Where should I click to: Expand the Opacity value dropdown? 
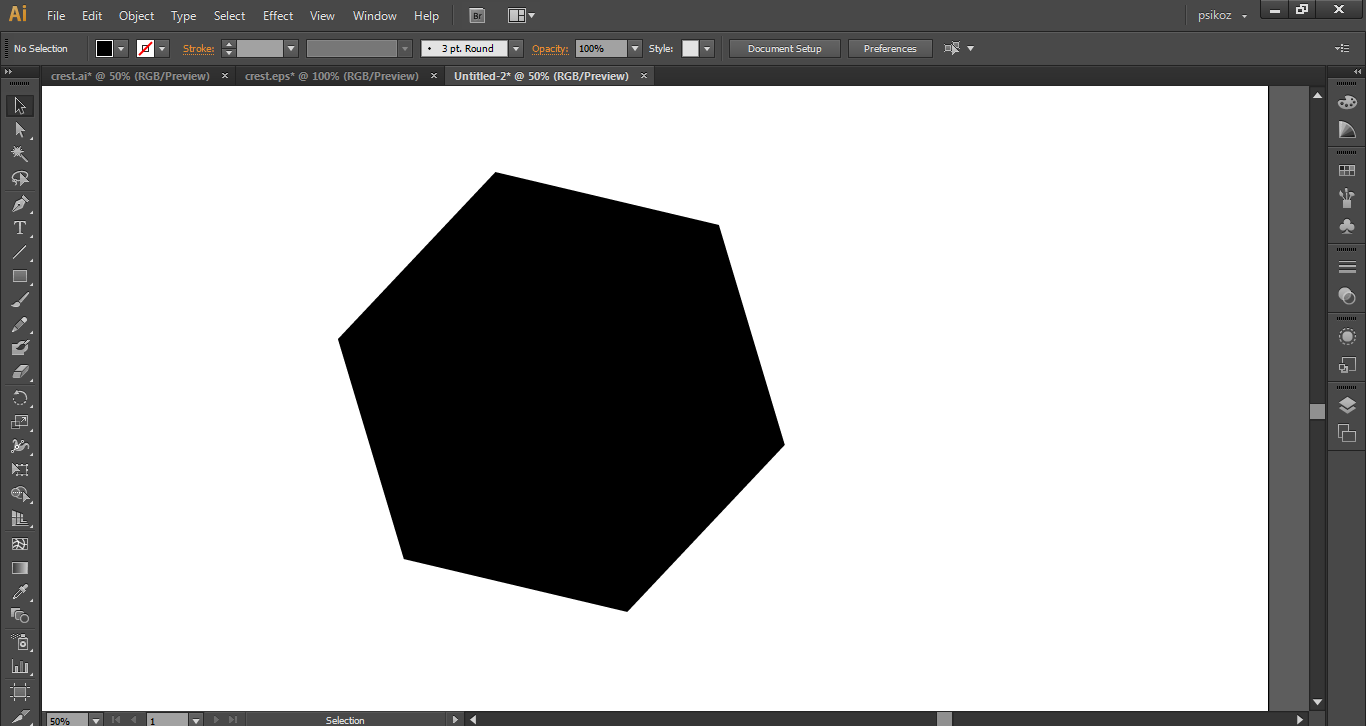click(x=635, y=48)
